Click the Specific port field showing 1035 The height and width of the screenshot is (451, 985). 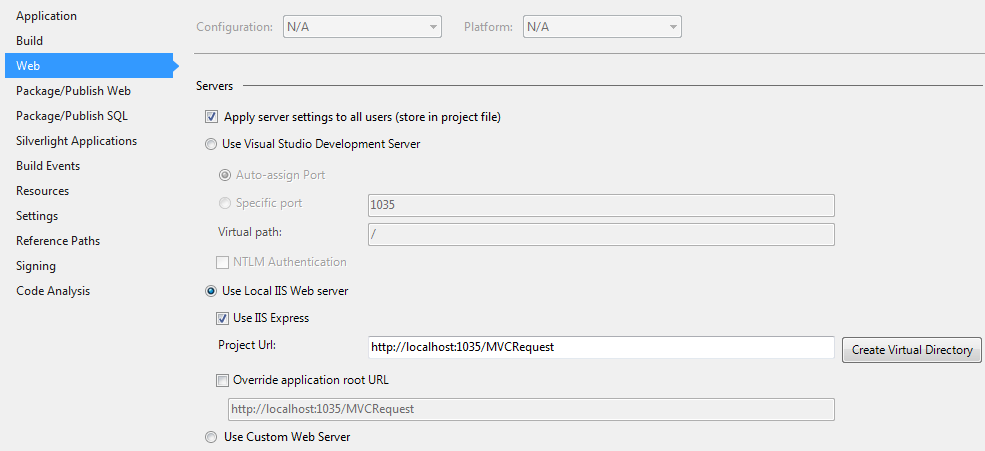(601, 205)
